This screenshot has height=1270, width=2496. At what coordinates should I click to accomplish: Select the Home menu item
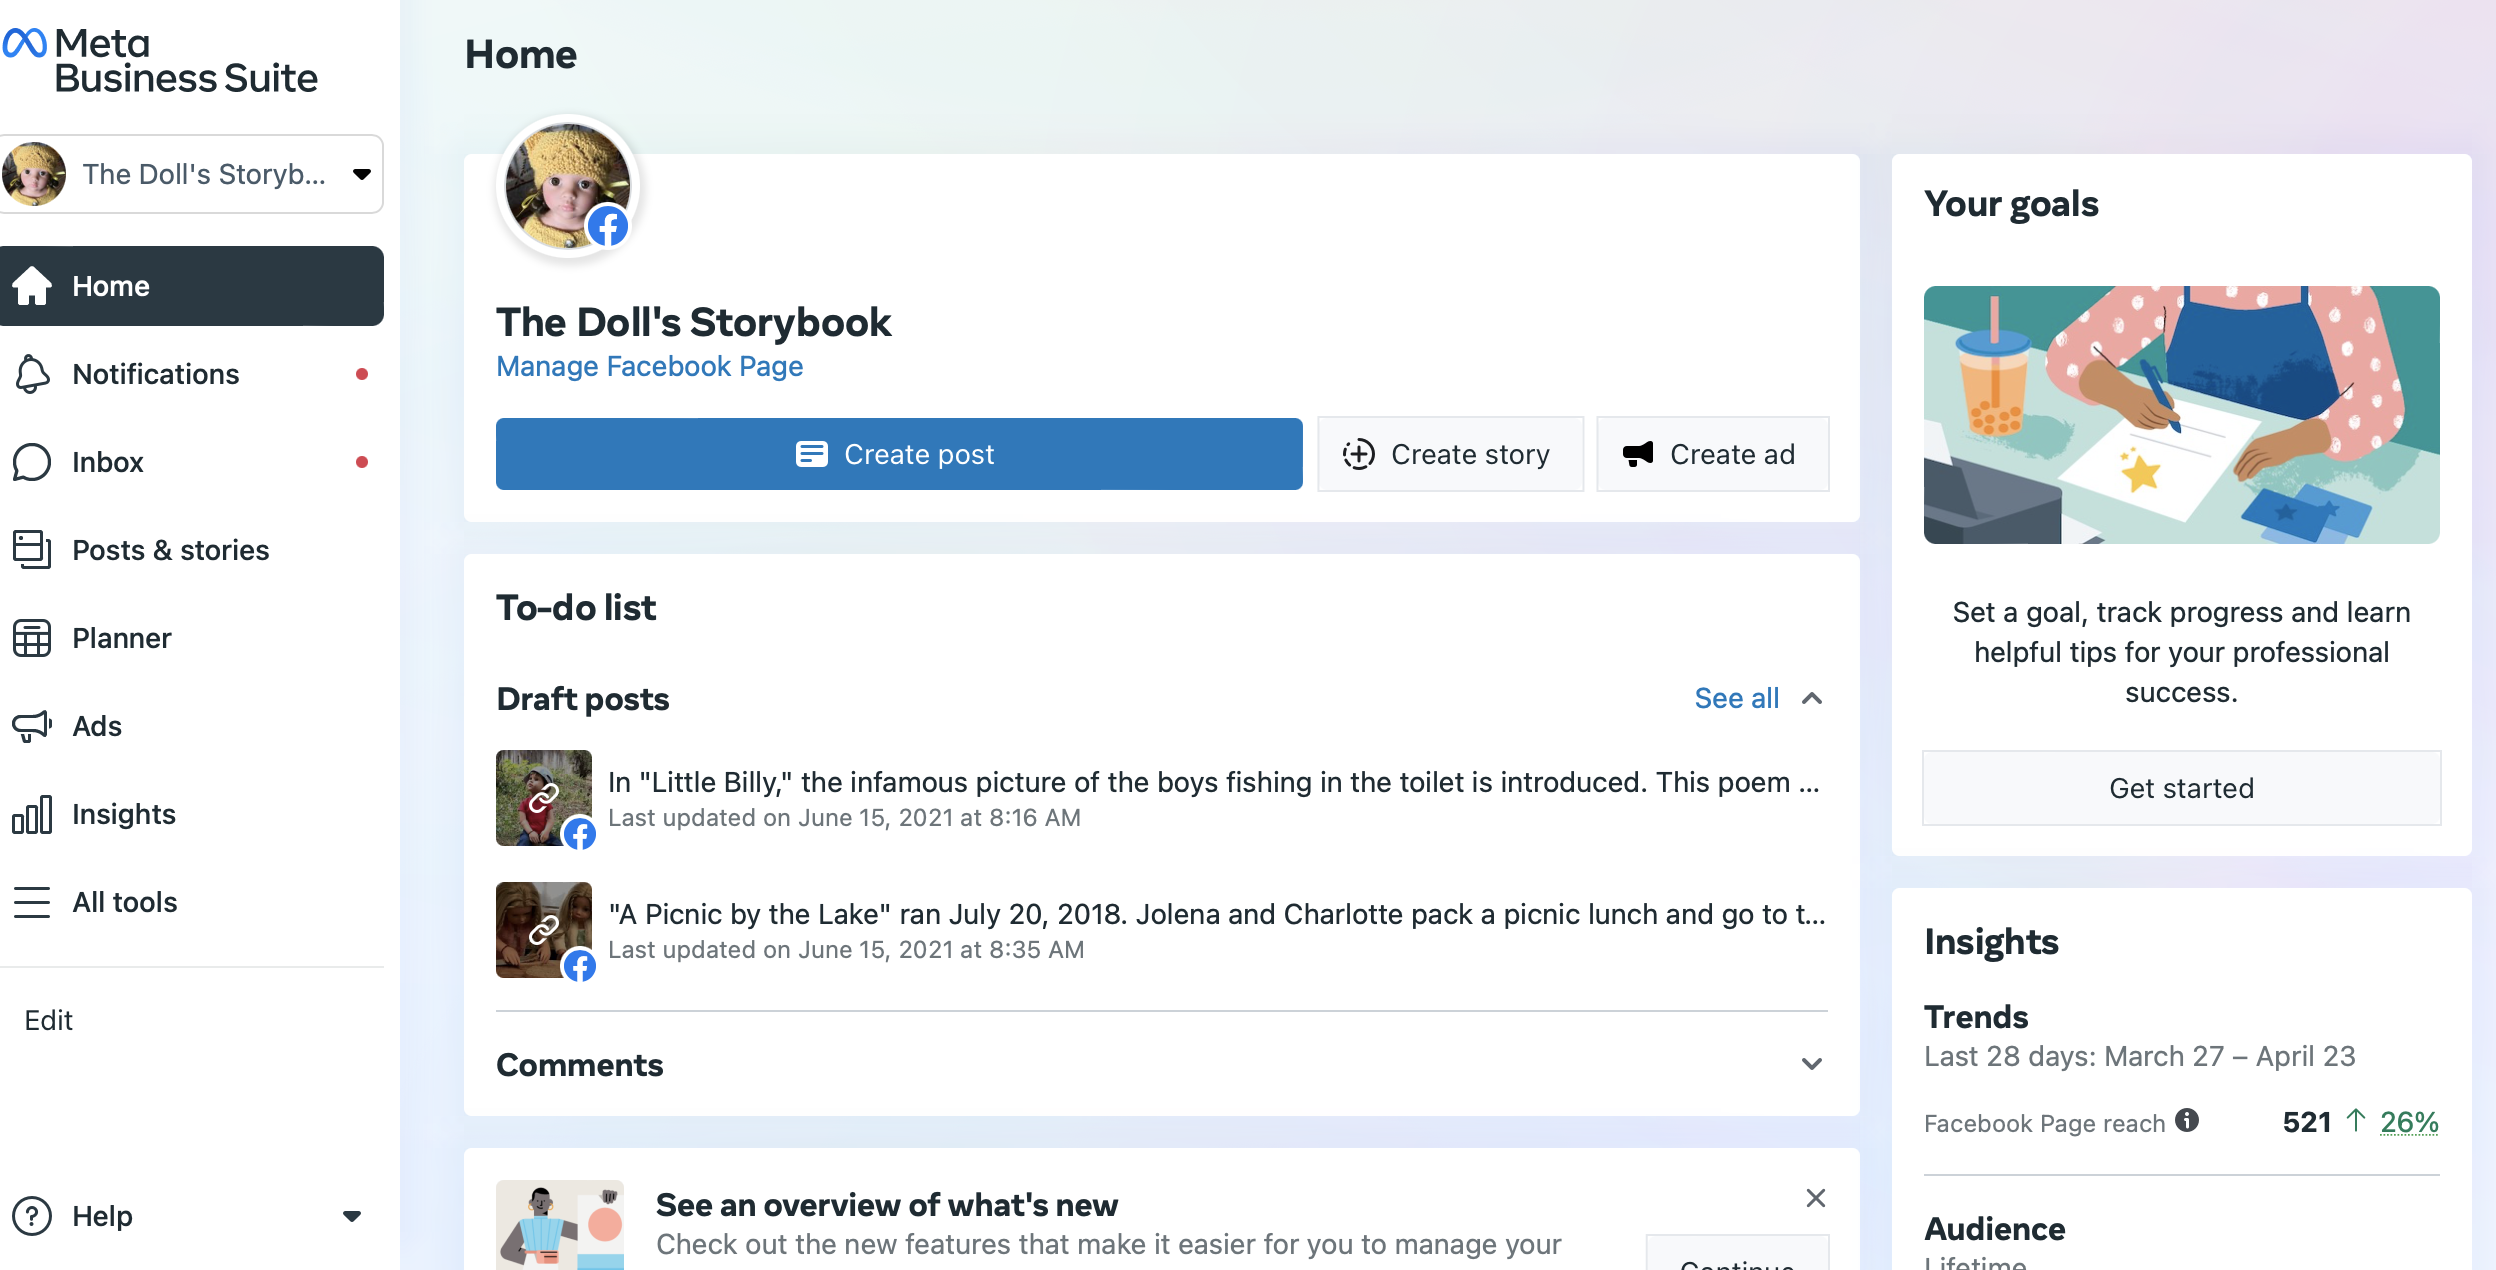point(192,286)
